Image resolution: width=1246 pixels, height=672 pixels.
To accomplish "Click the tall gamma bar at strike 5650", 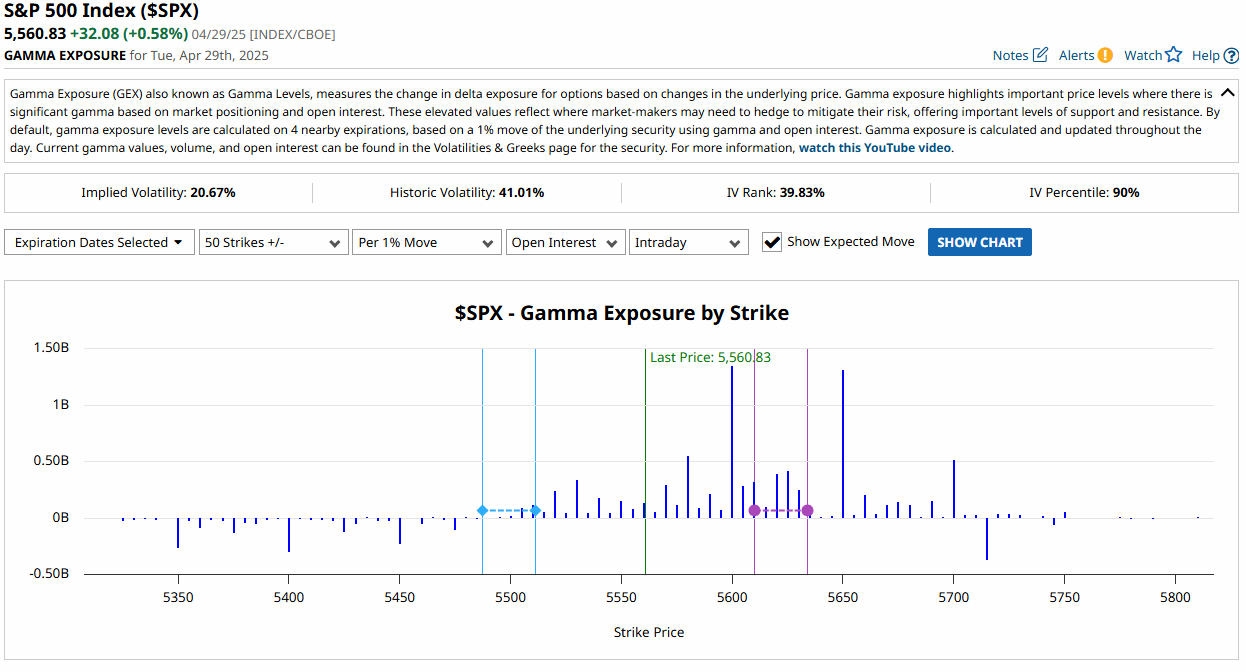I will click(843, 444).
